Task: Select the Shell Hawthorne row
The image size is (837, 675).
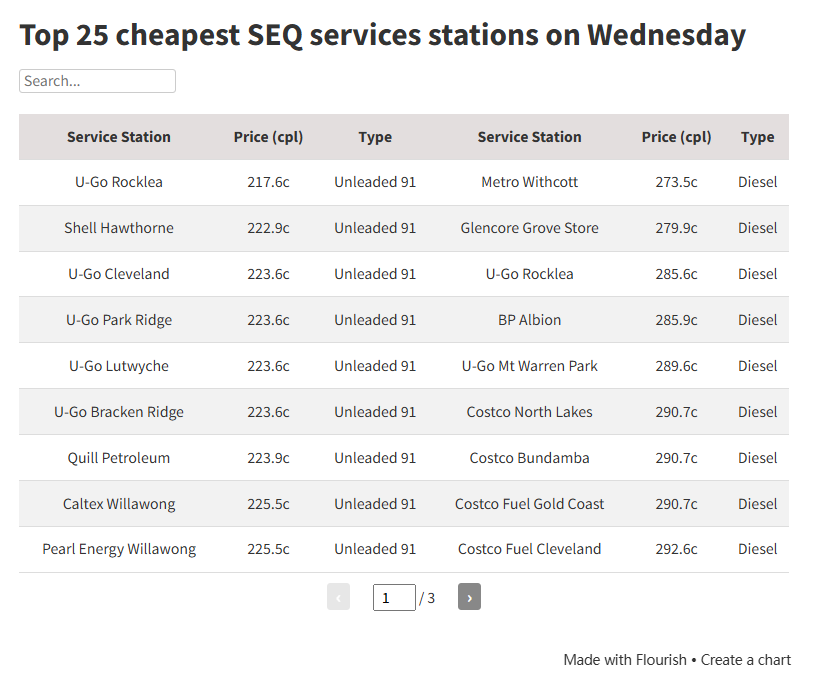Action: point(119,228)
